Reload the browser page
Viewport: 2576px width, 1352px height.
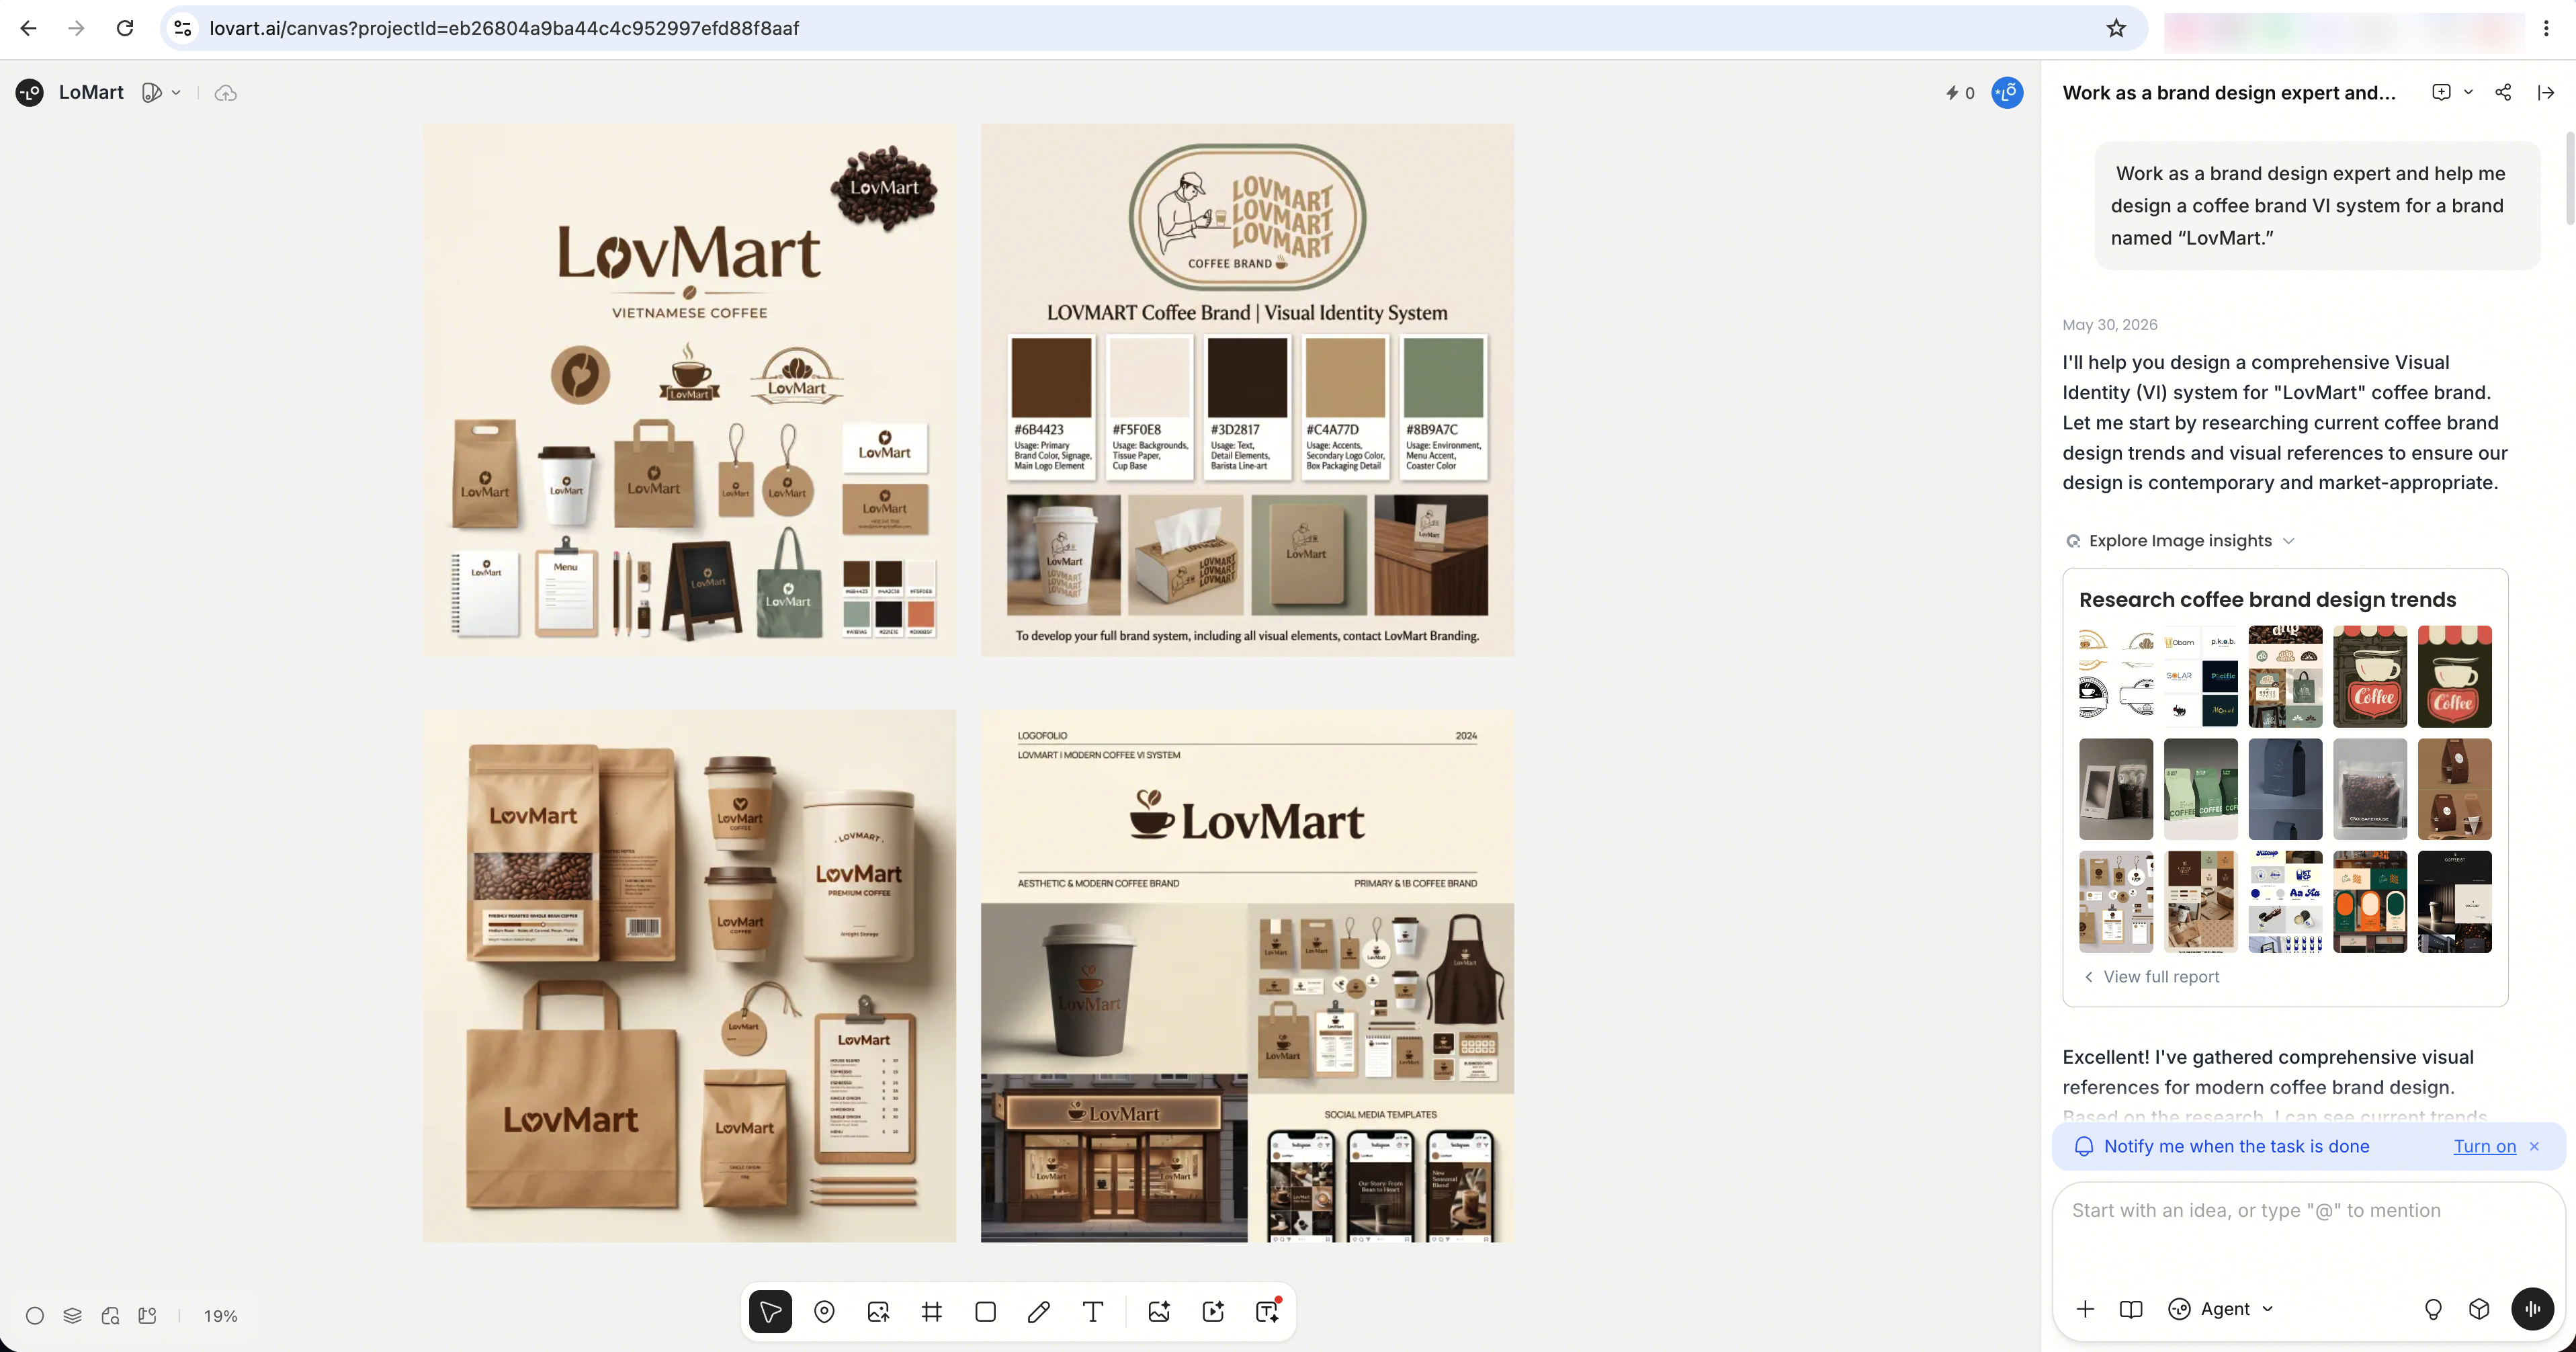125,28
